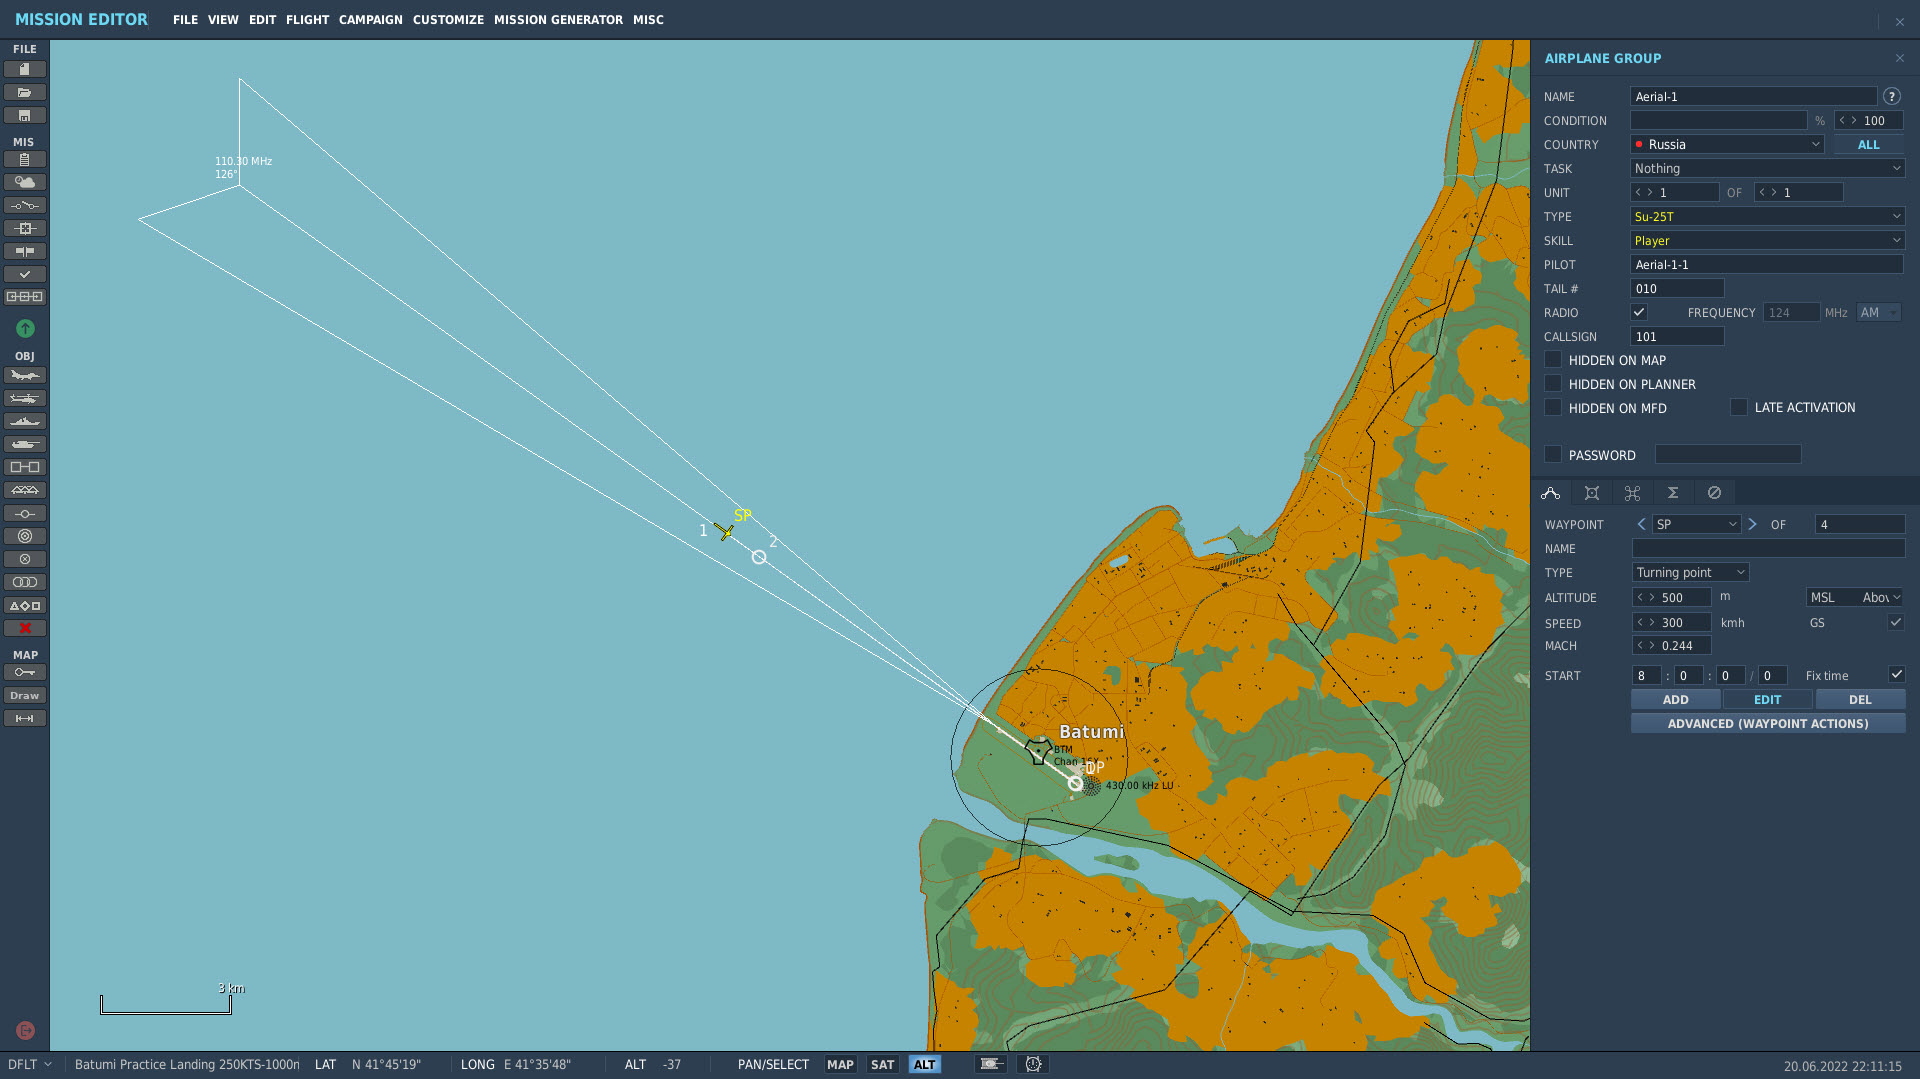
Task: Click the airplane group placement icon
Action: pyautogui.click(x=25, y=376)
